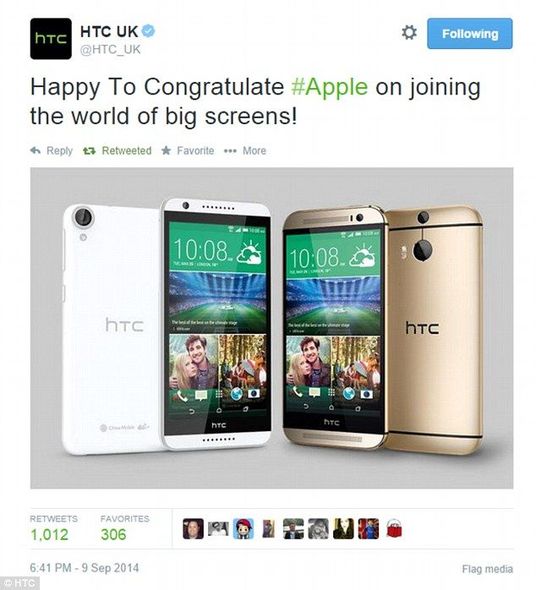Open the 6:41 PM - 9 Sep 2014 timestamp
This screenshot has width=536, height=590.
click(x=84, y=568)
